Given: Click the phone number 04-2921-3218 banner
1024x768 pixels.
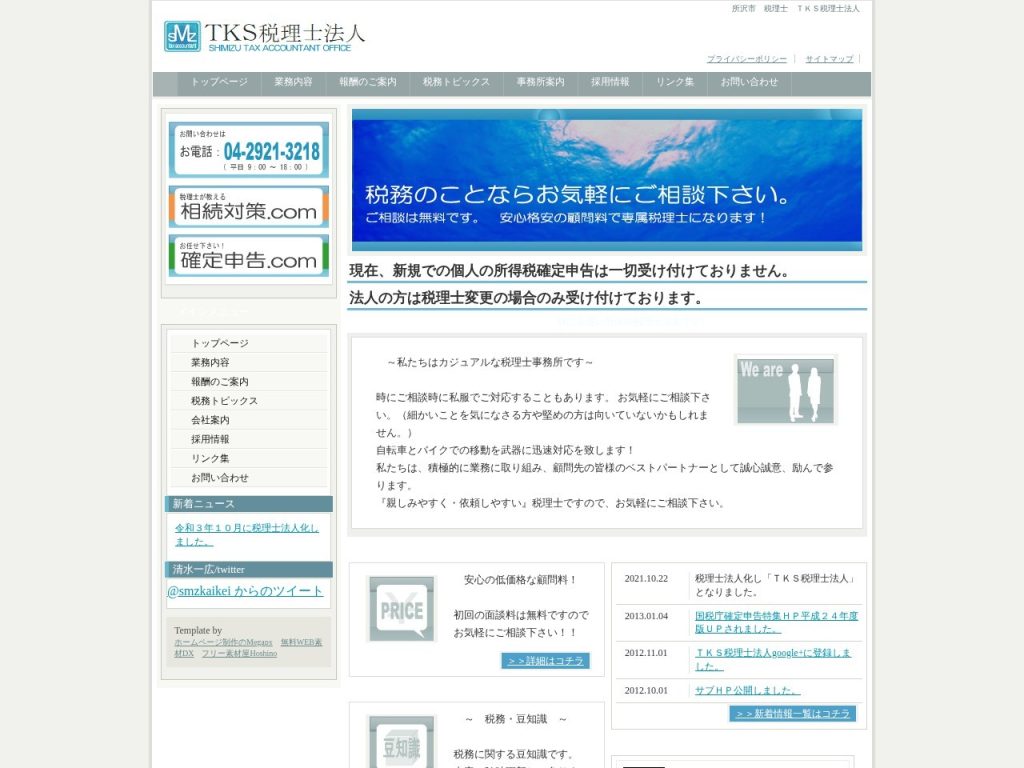Looking at the screenshot, I should pyautogui.click(x=248, y=150).
